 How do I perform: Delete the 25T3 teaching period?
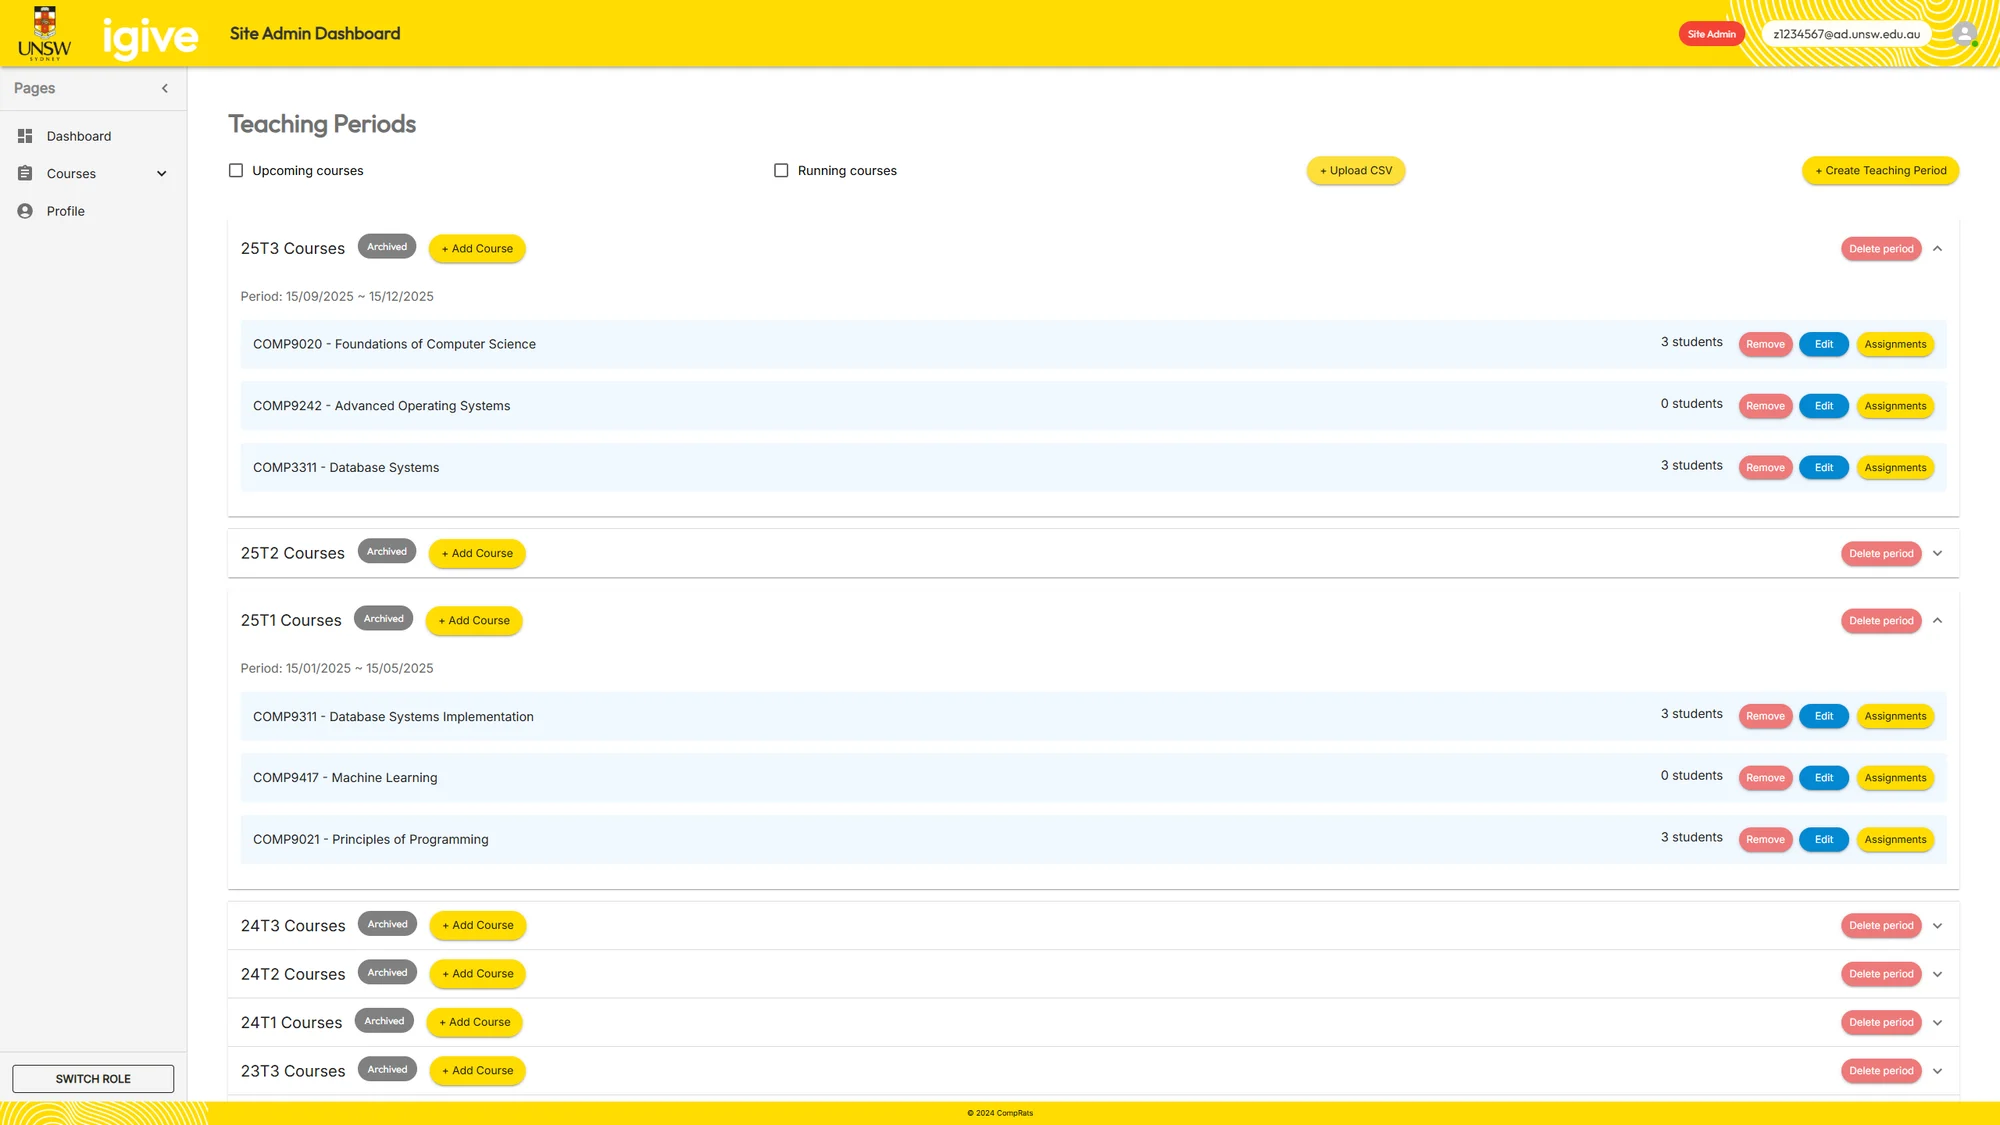(x=1881, y=249)
